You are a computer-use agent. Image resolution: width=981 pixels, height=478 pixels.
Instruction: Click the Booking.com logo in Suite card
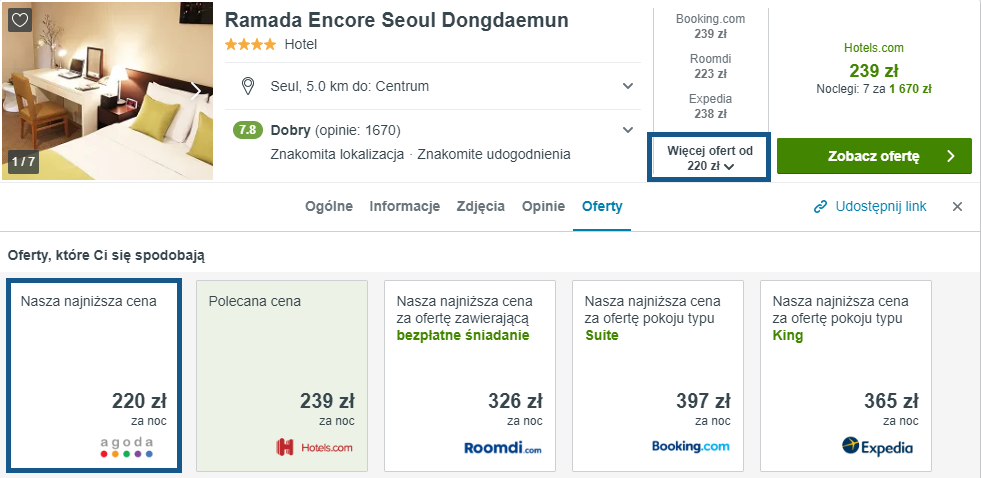pos(691,446)
